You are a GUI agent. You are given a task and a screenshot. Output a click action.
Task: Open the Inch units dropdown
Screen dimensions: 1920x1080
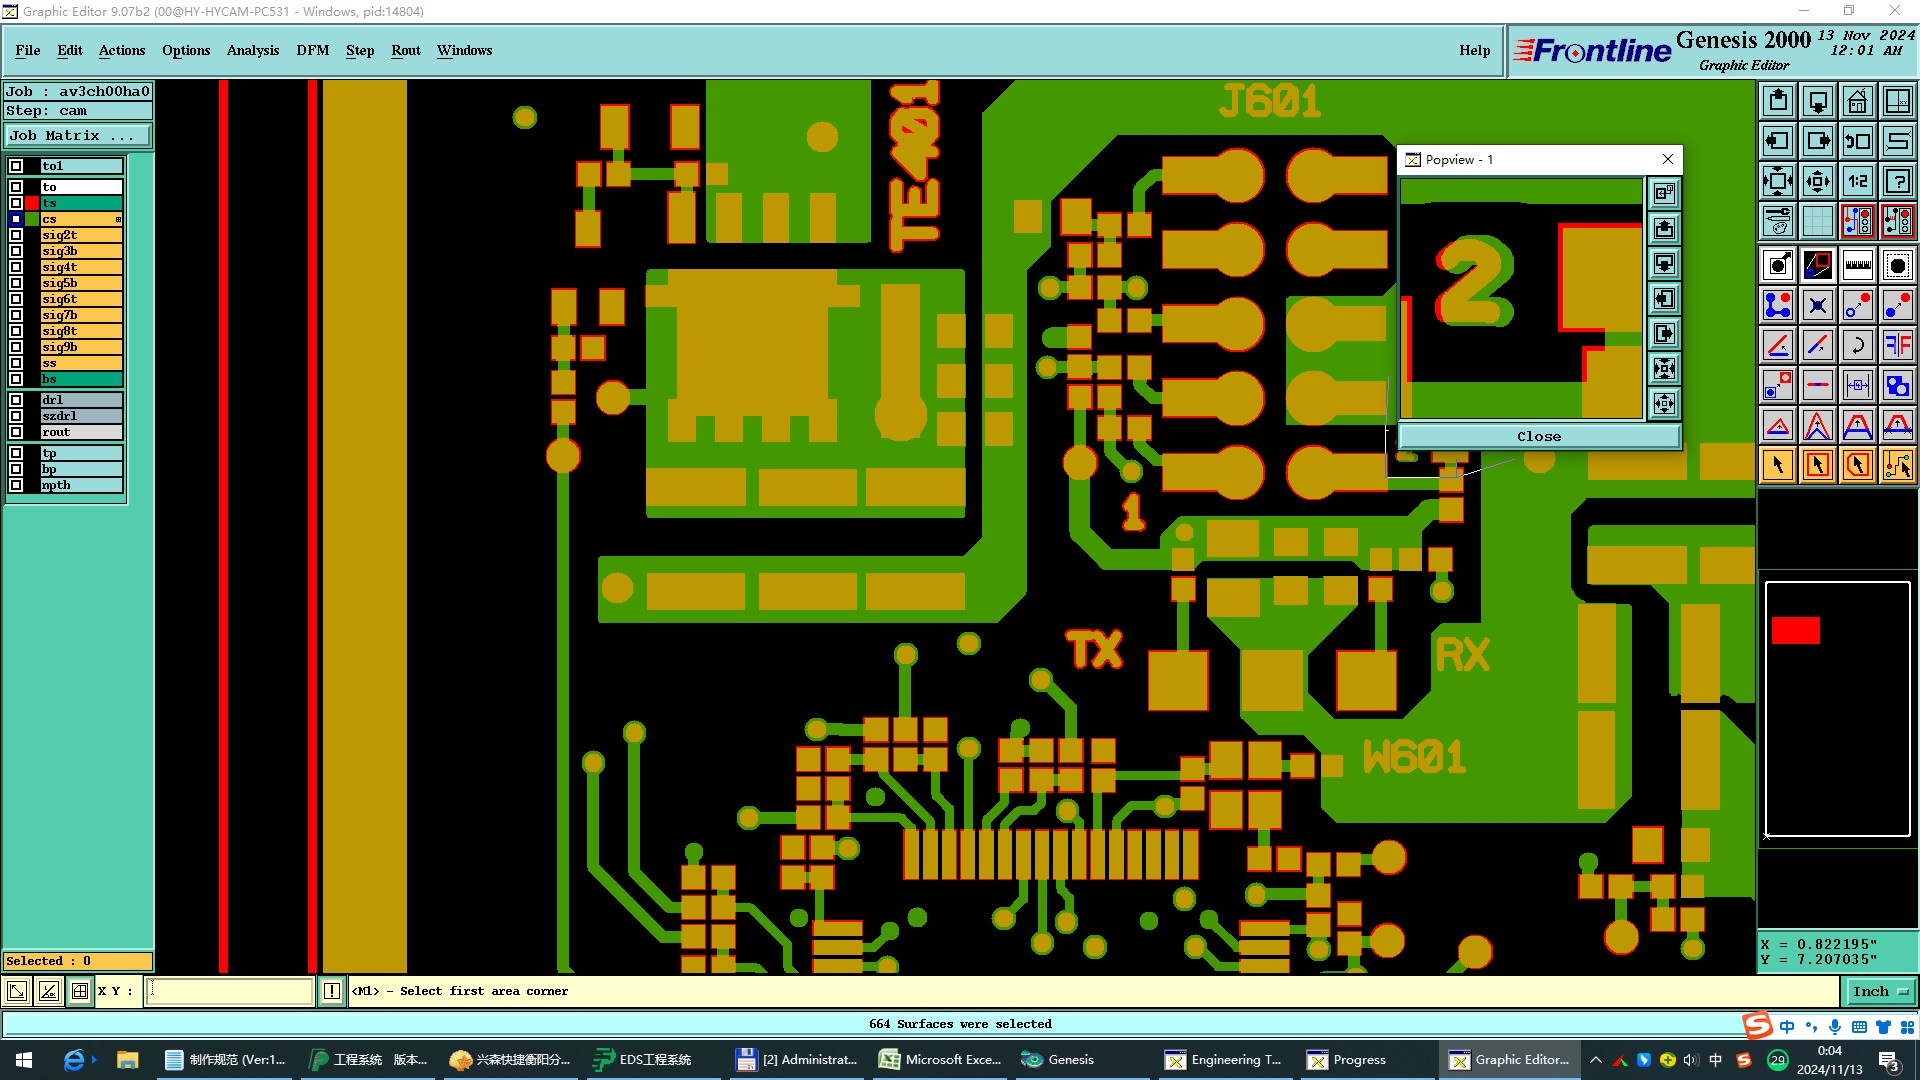(x=1880, y=991)
